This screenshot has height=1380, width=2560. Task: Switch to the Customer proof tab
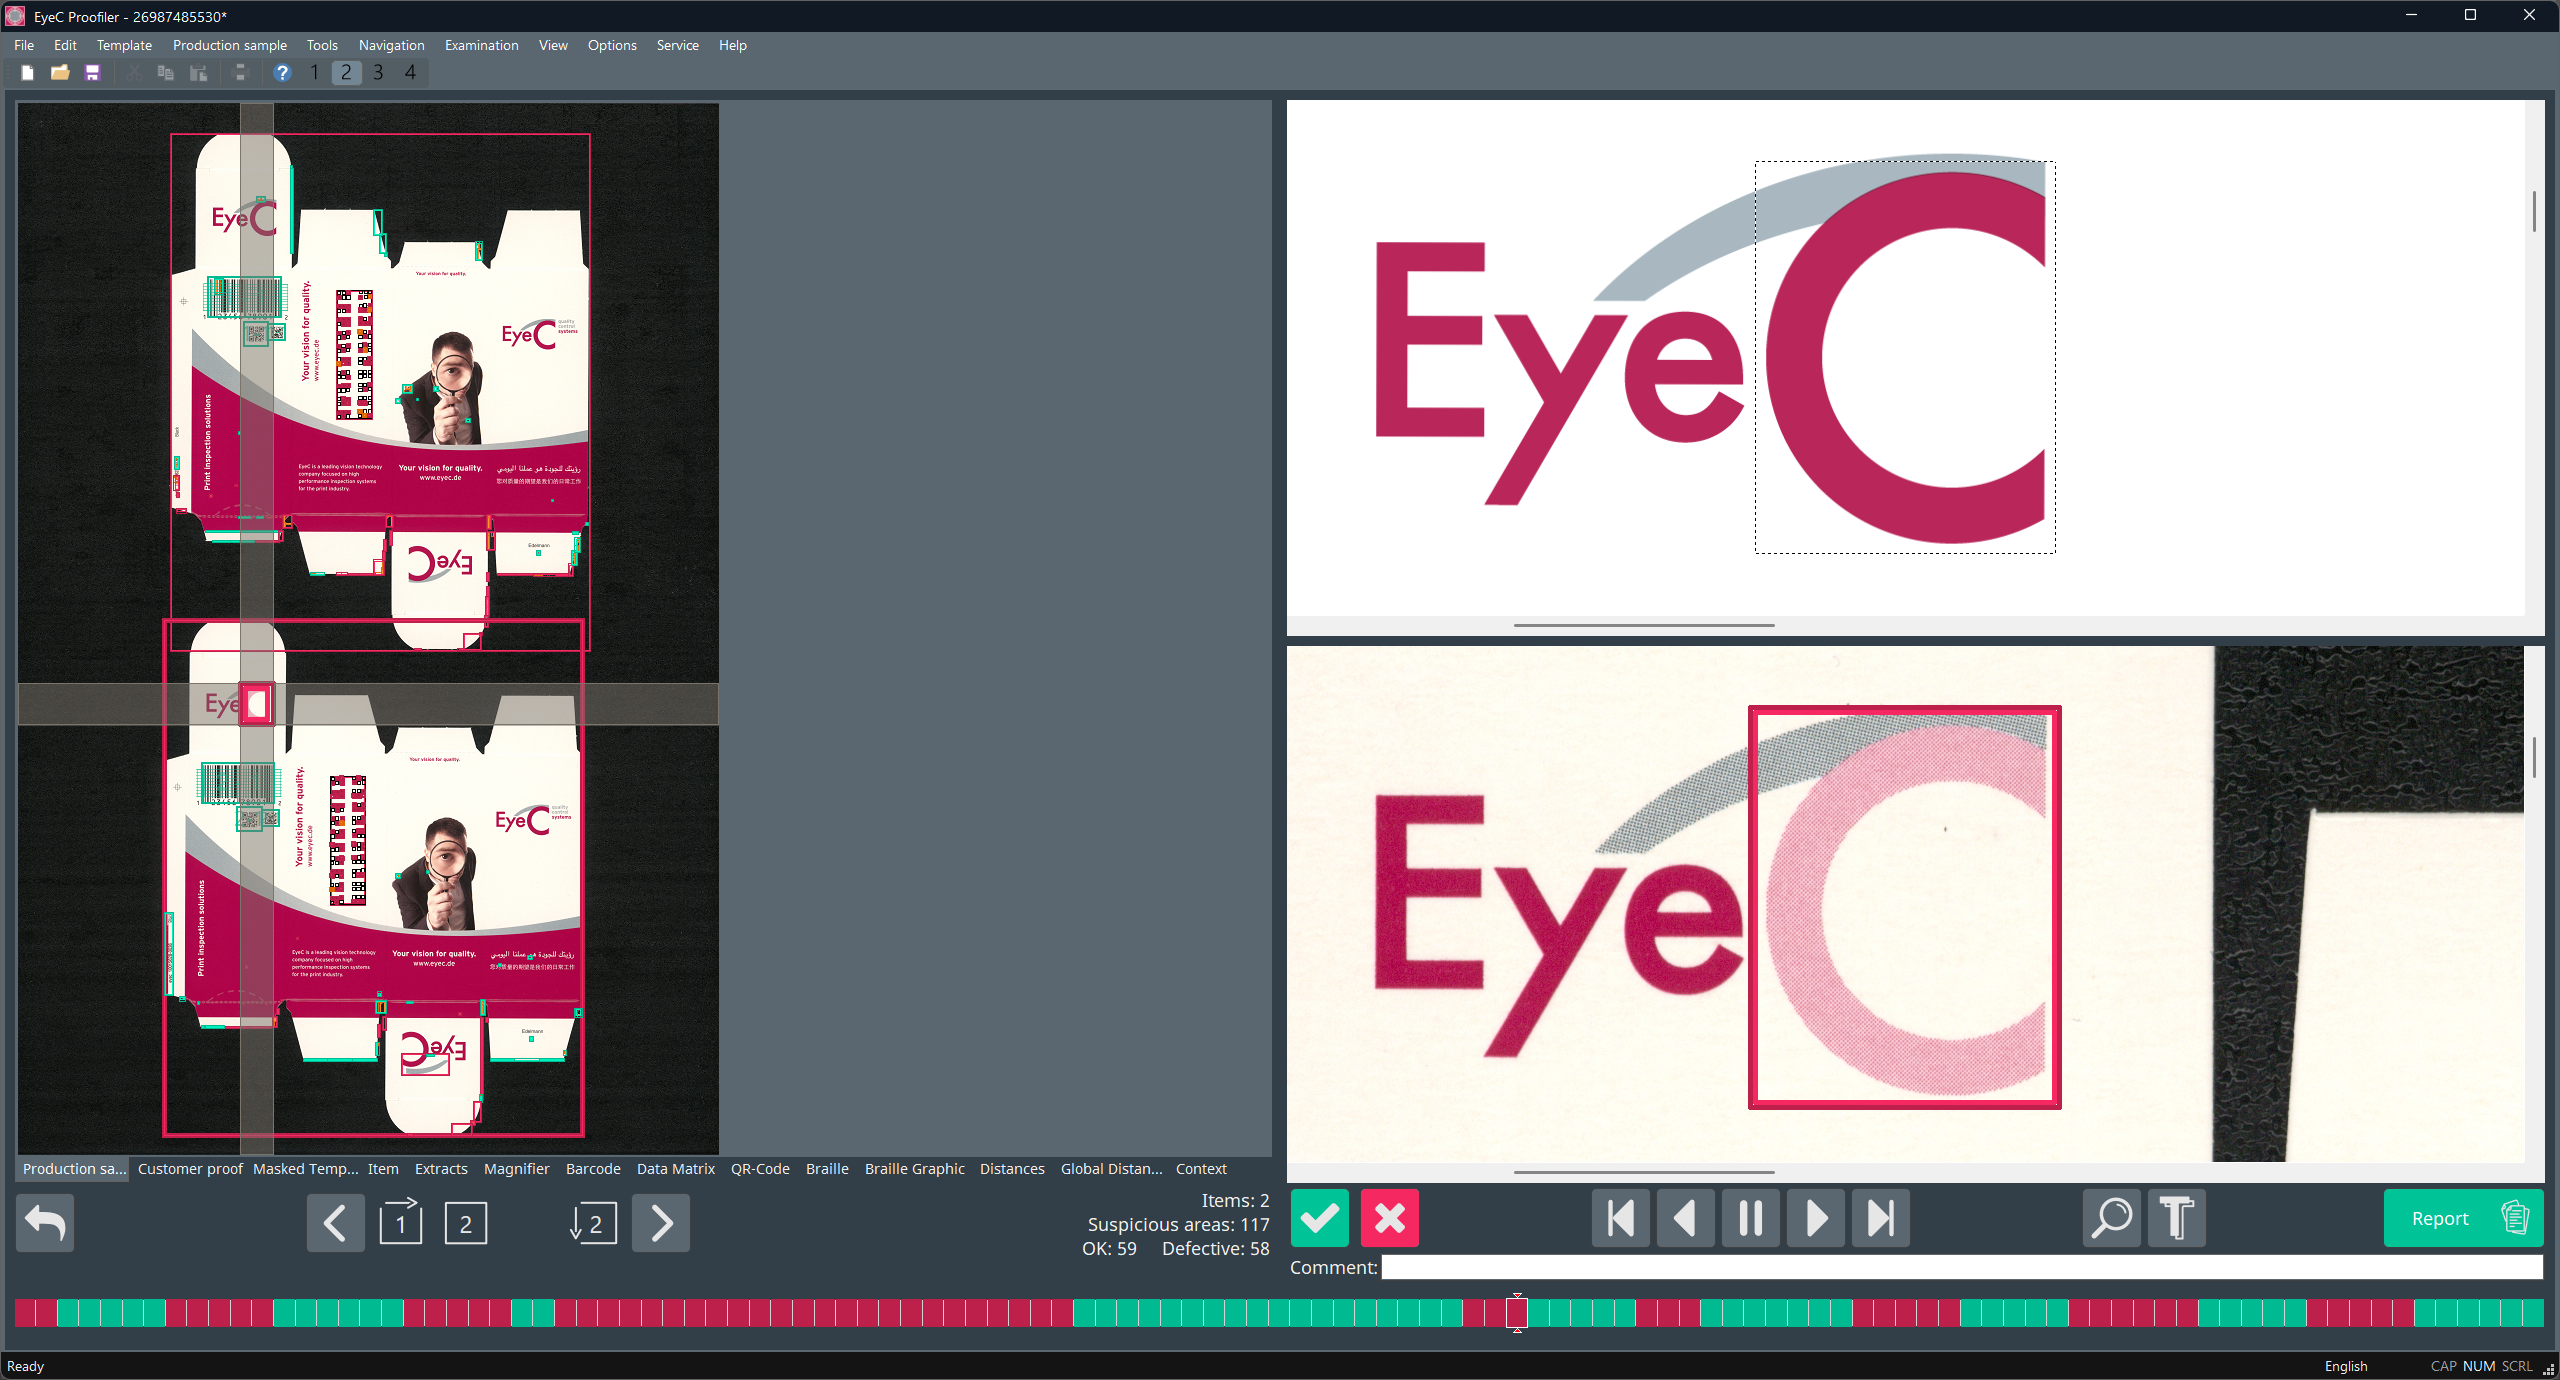190,1169
